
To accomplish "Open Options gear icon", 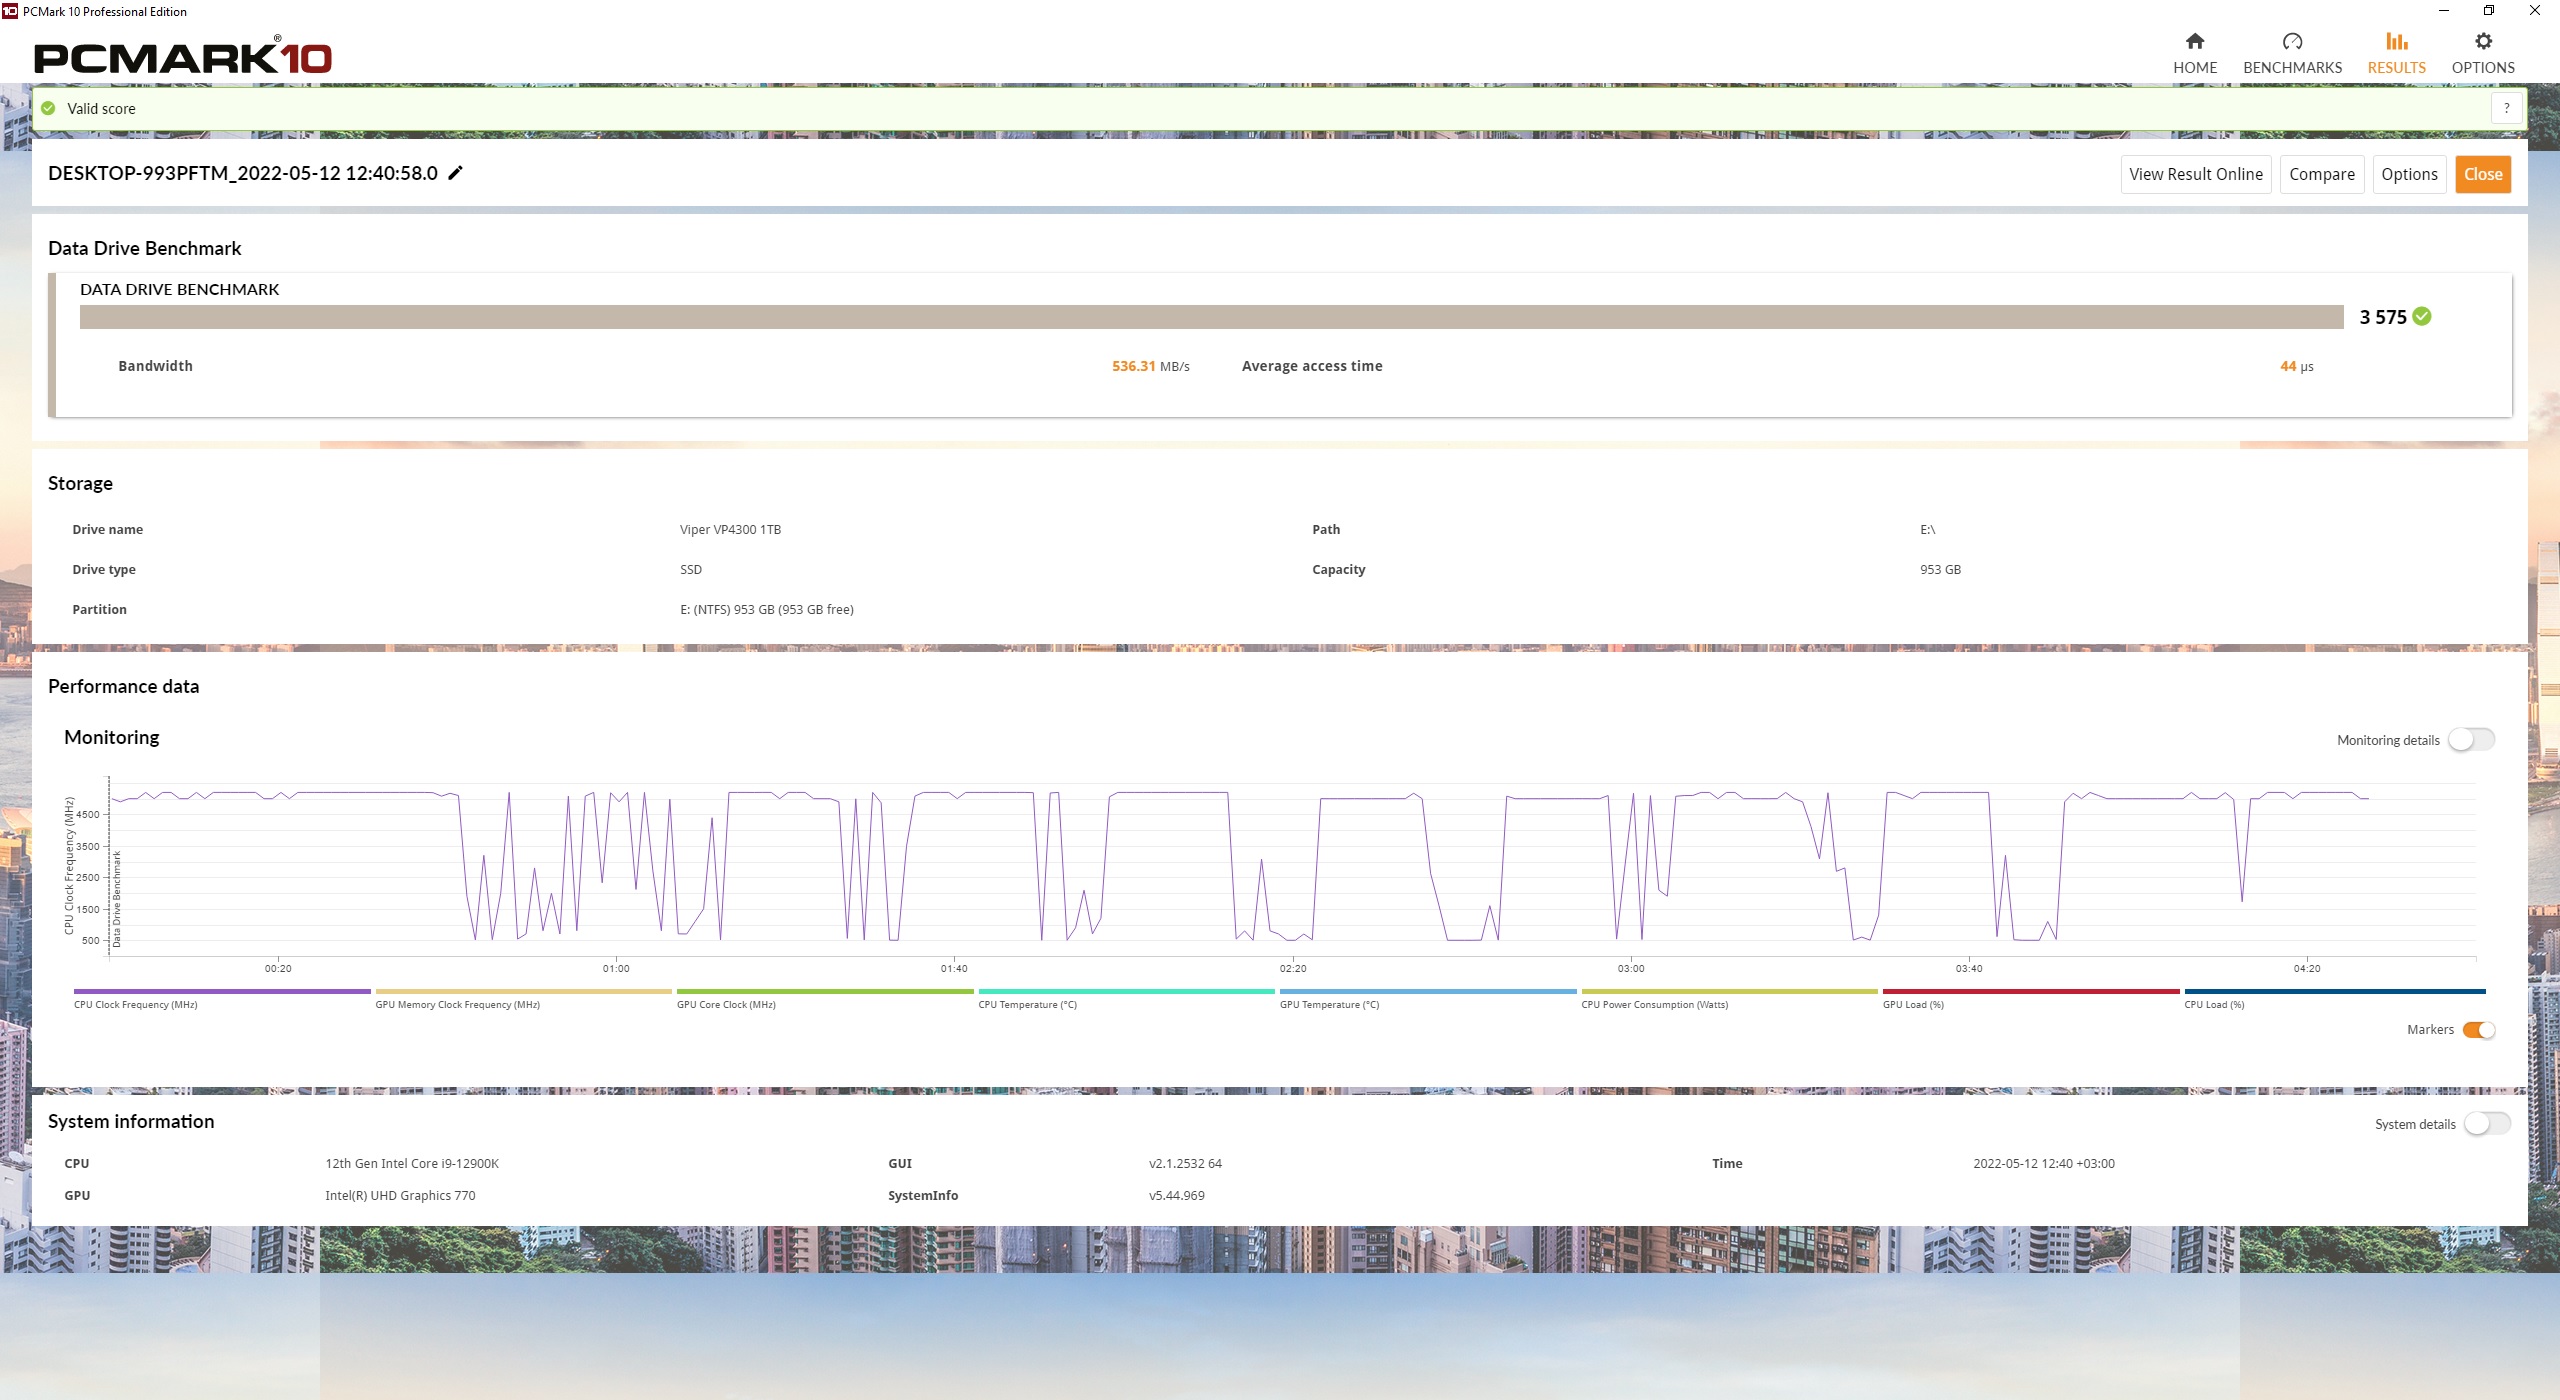I will [2483, 41].
